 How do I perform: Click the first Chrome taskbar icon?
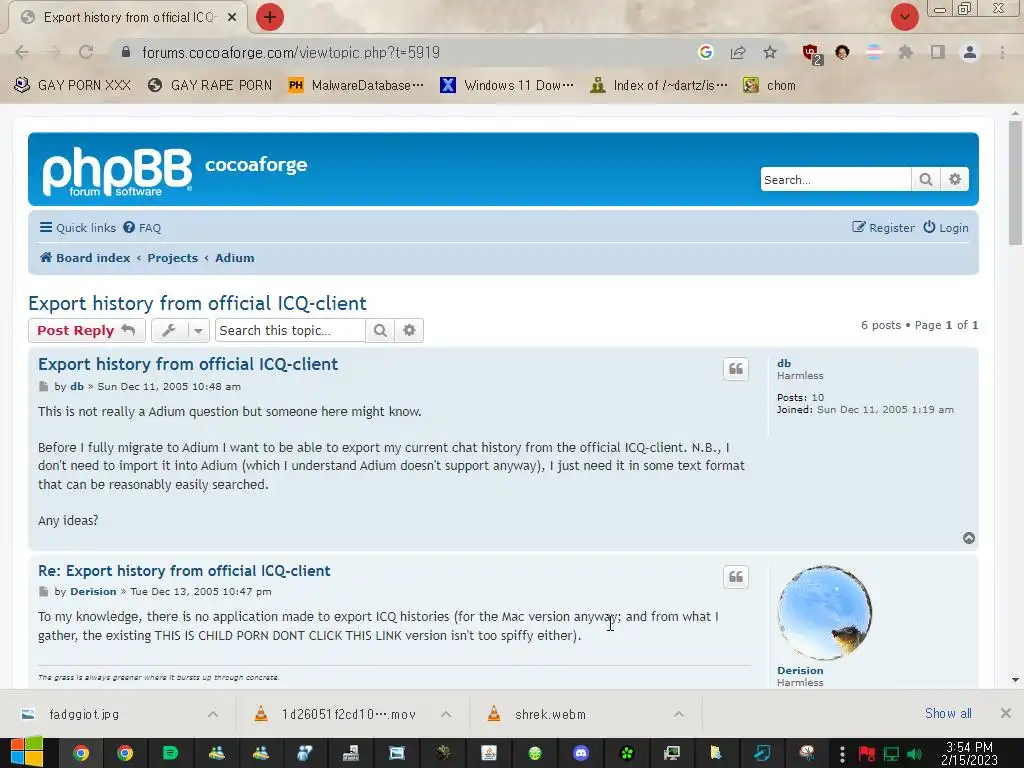coord(81,754)
